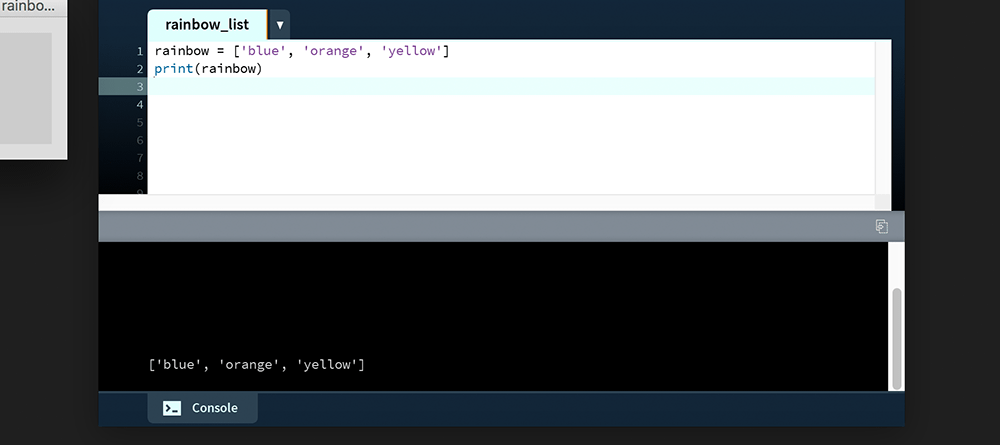This screenshot has width=1000, height=445.
Task: Click the copy output icon on gray bar
Action: click(881, 226)
